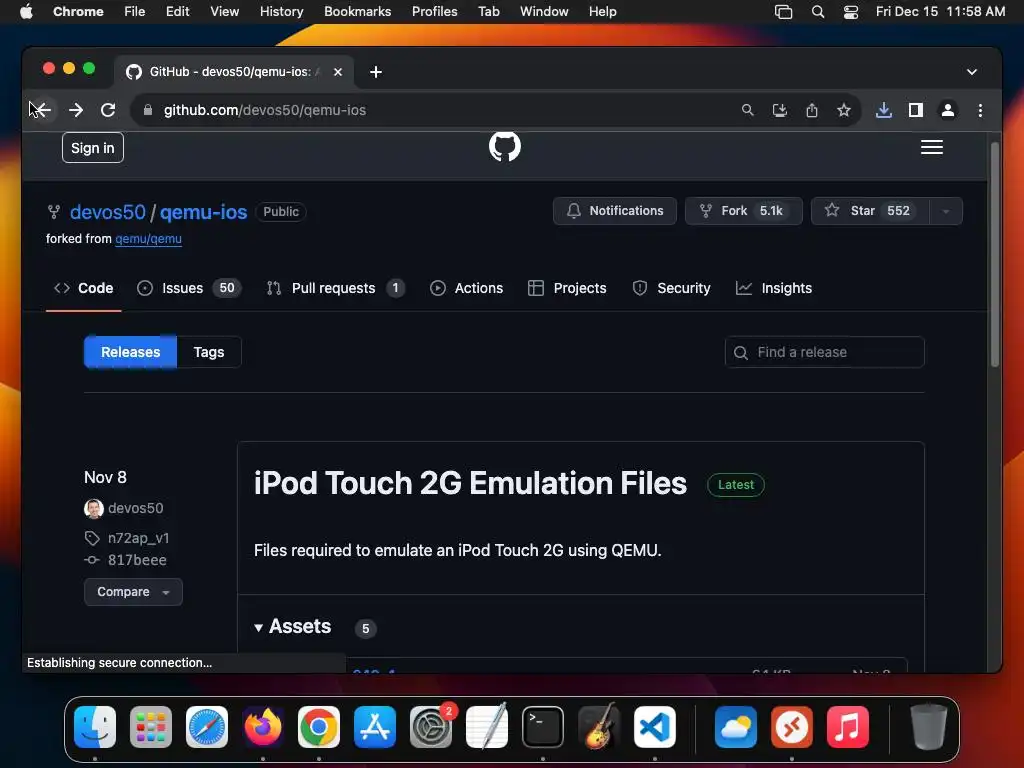This screenshot has width=1024, height=768.
Task: Open Terminal from the Dock
Action: [543, 727]
